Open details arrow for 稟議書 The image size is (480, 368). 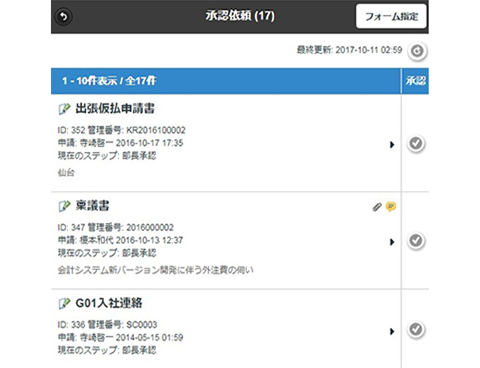(x=392, y=242)
